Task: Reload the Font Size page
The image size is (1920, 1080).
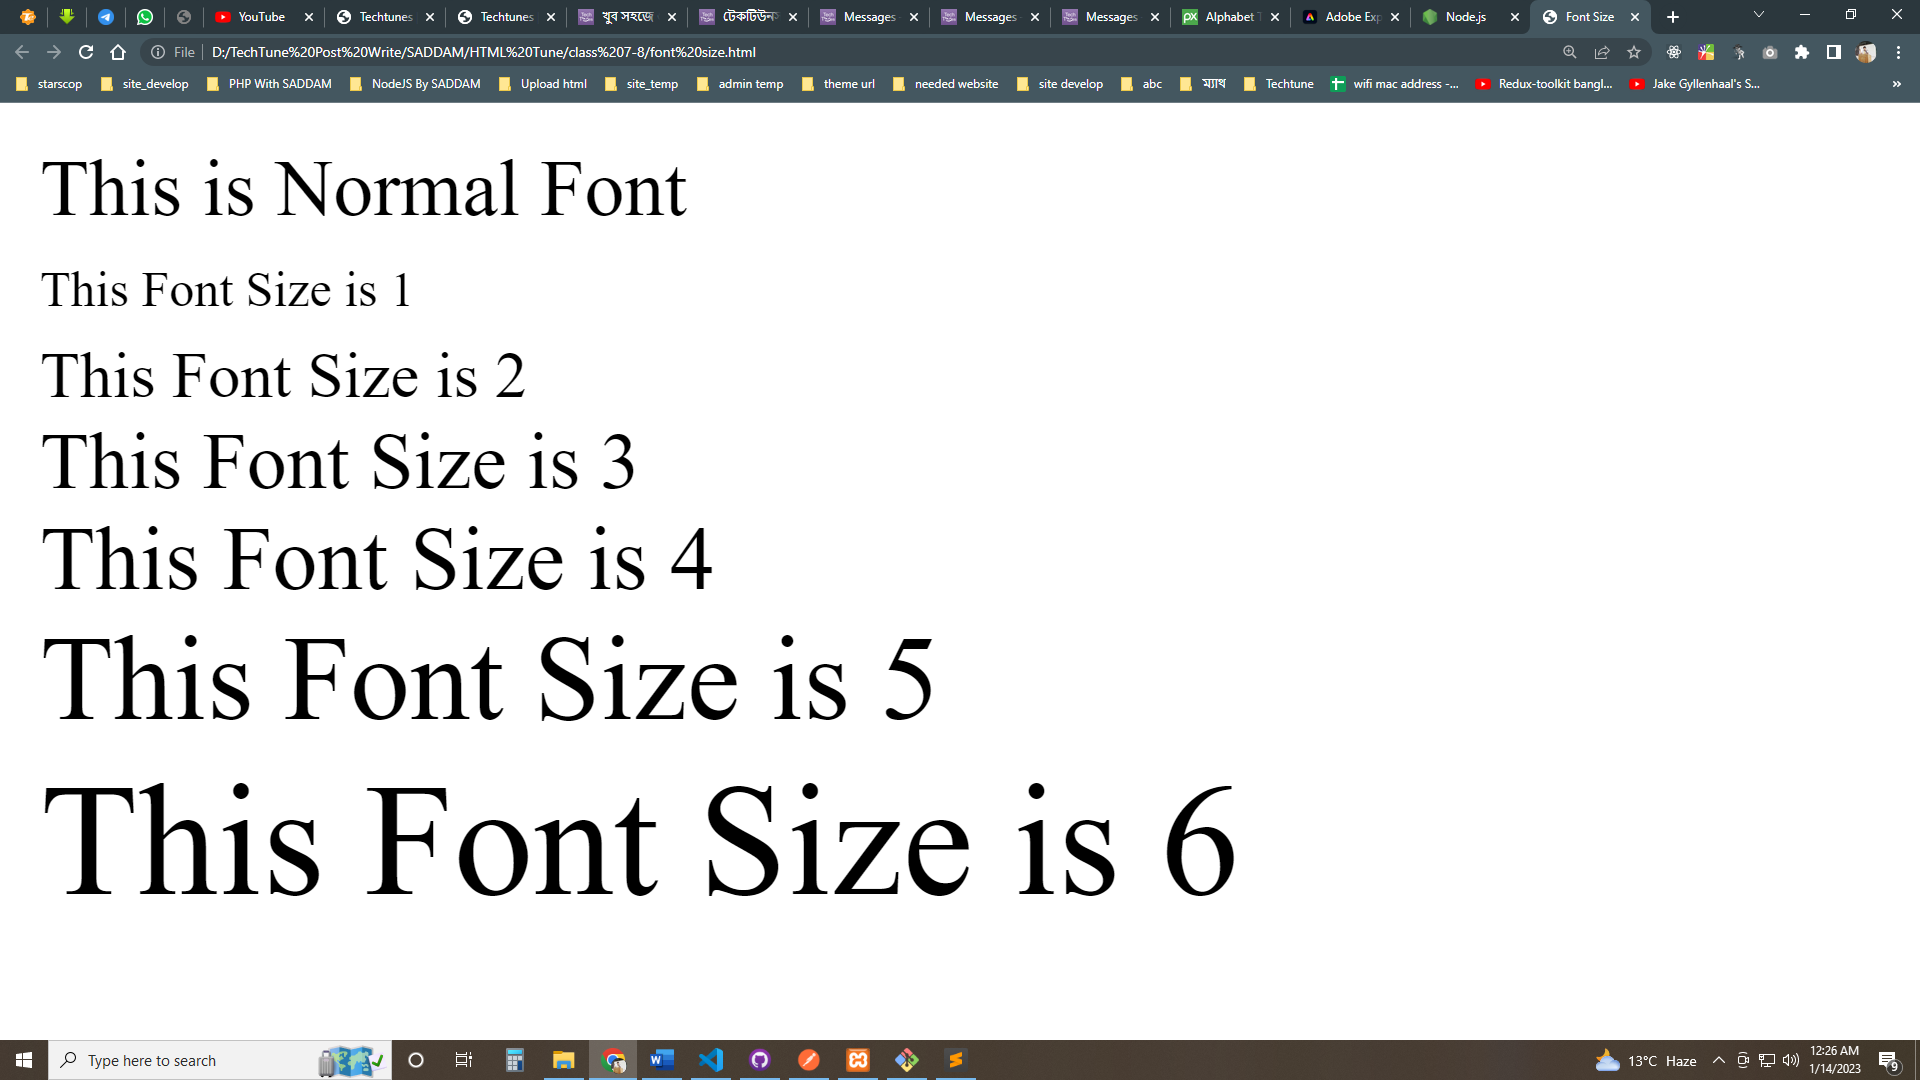Action: (86, 52)
